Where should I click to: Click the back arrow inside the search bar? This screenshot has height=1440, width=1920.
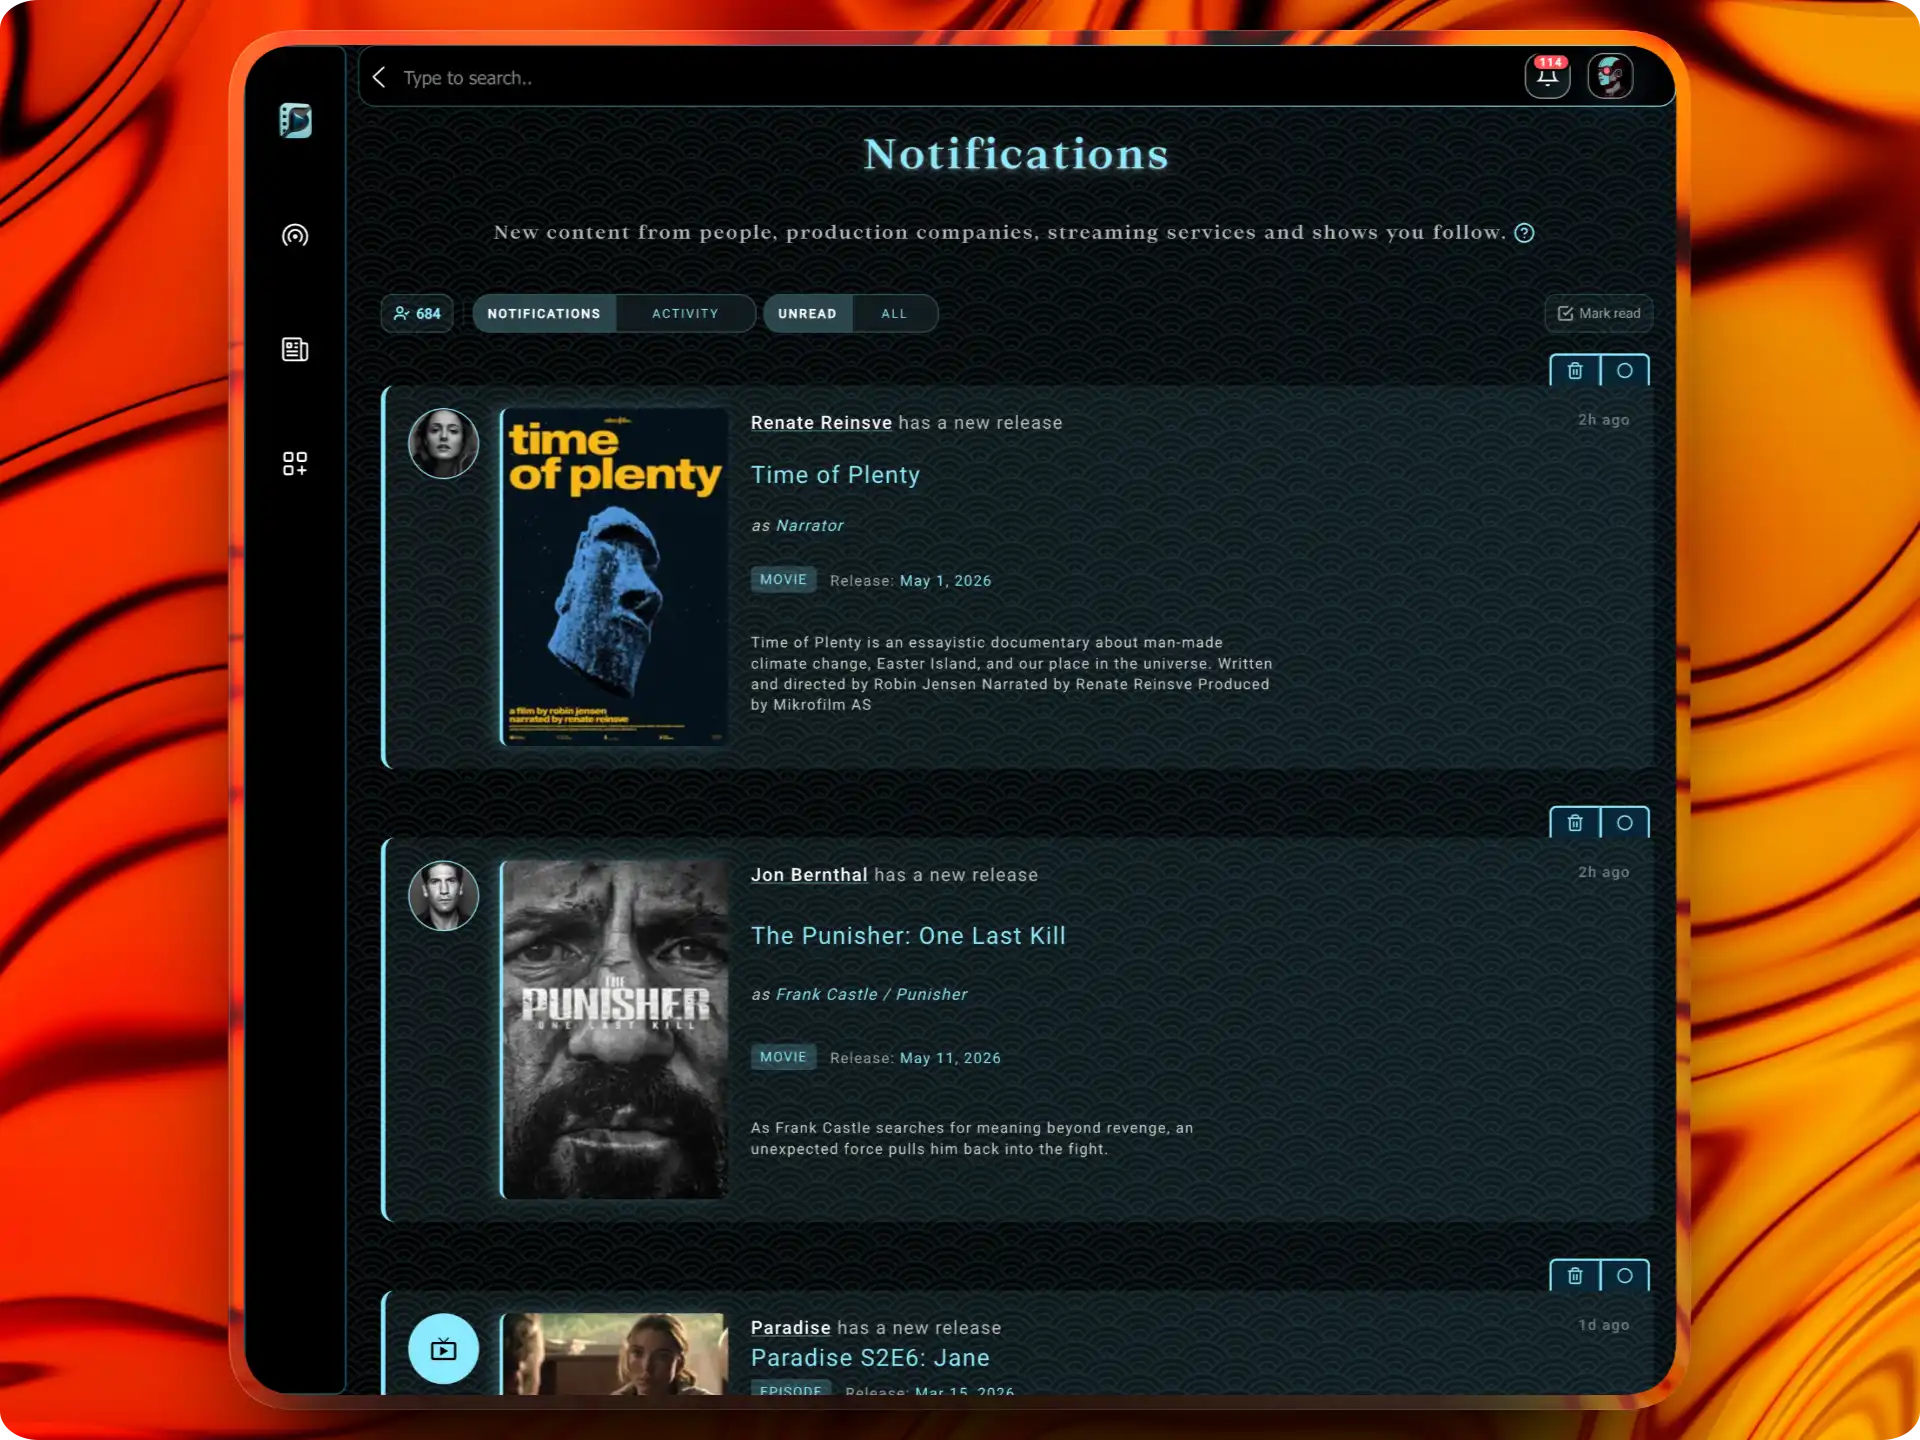[379, 77]
